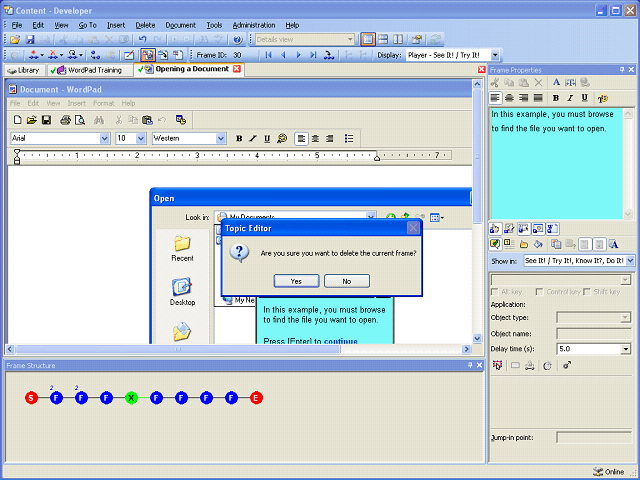
Task: Click the New document icon in WordPad
Action: click(x=17, y=120)
